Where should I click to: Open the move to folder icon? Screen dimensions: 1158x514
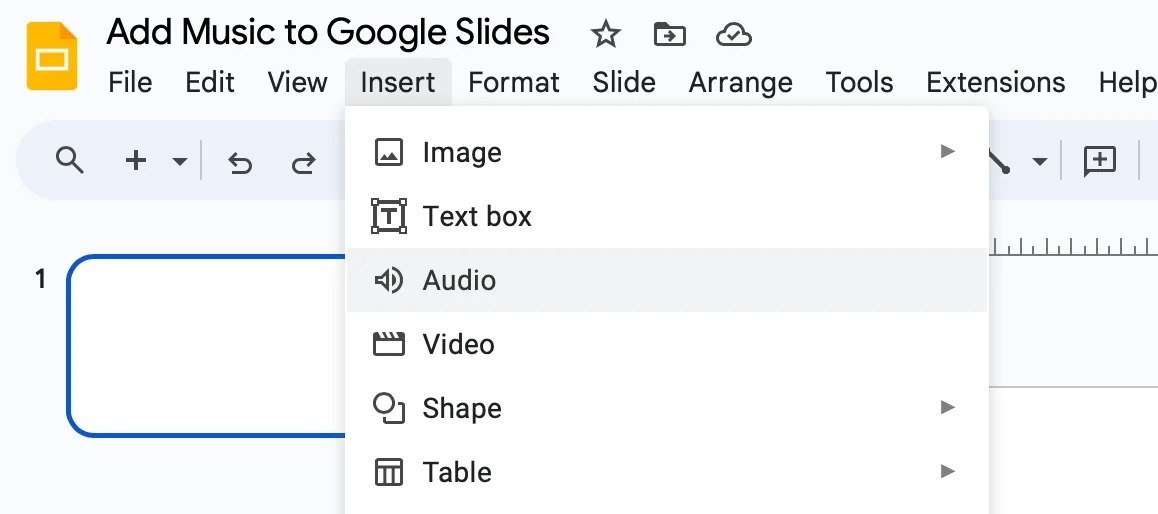click(x=670, y=35)
